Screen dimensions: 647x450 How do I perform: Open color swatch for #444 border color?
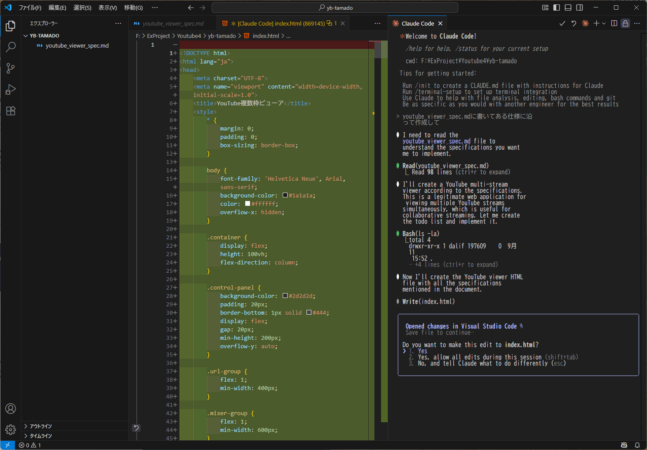tap(309, 312)
